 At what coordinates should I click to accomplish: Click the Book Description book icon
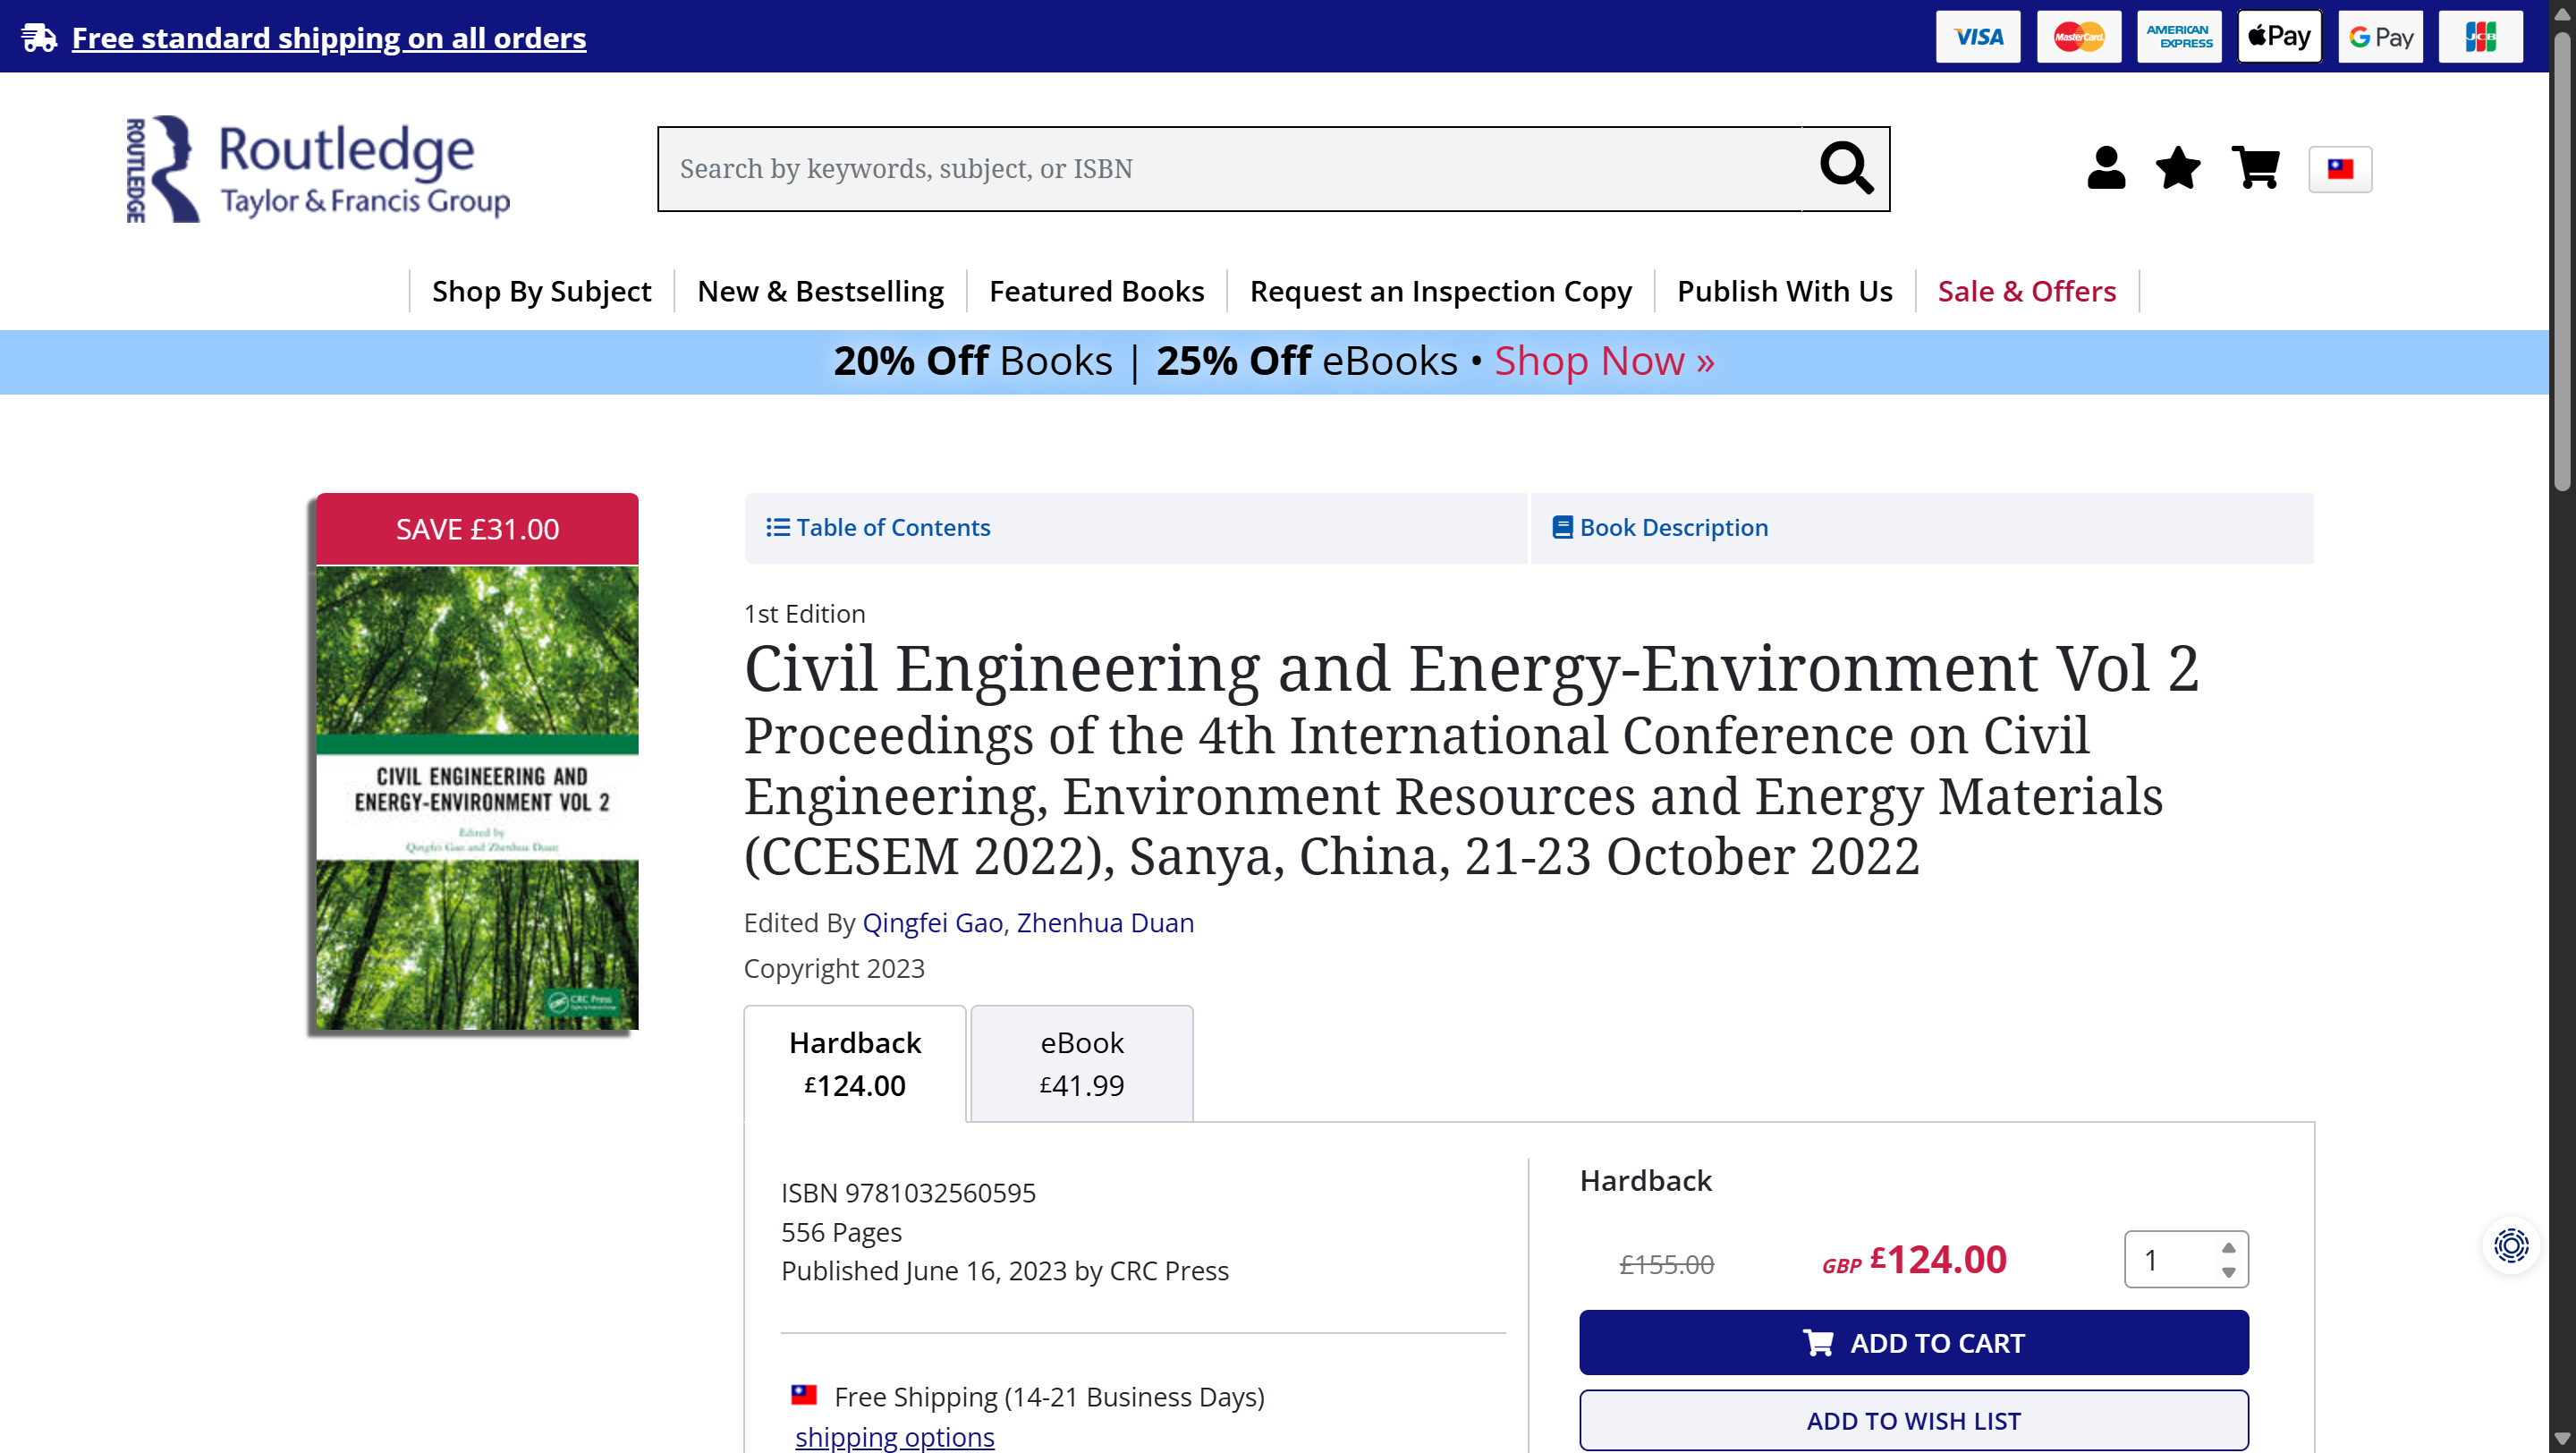pyautogui.click(x=1562, y=527)
